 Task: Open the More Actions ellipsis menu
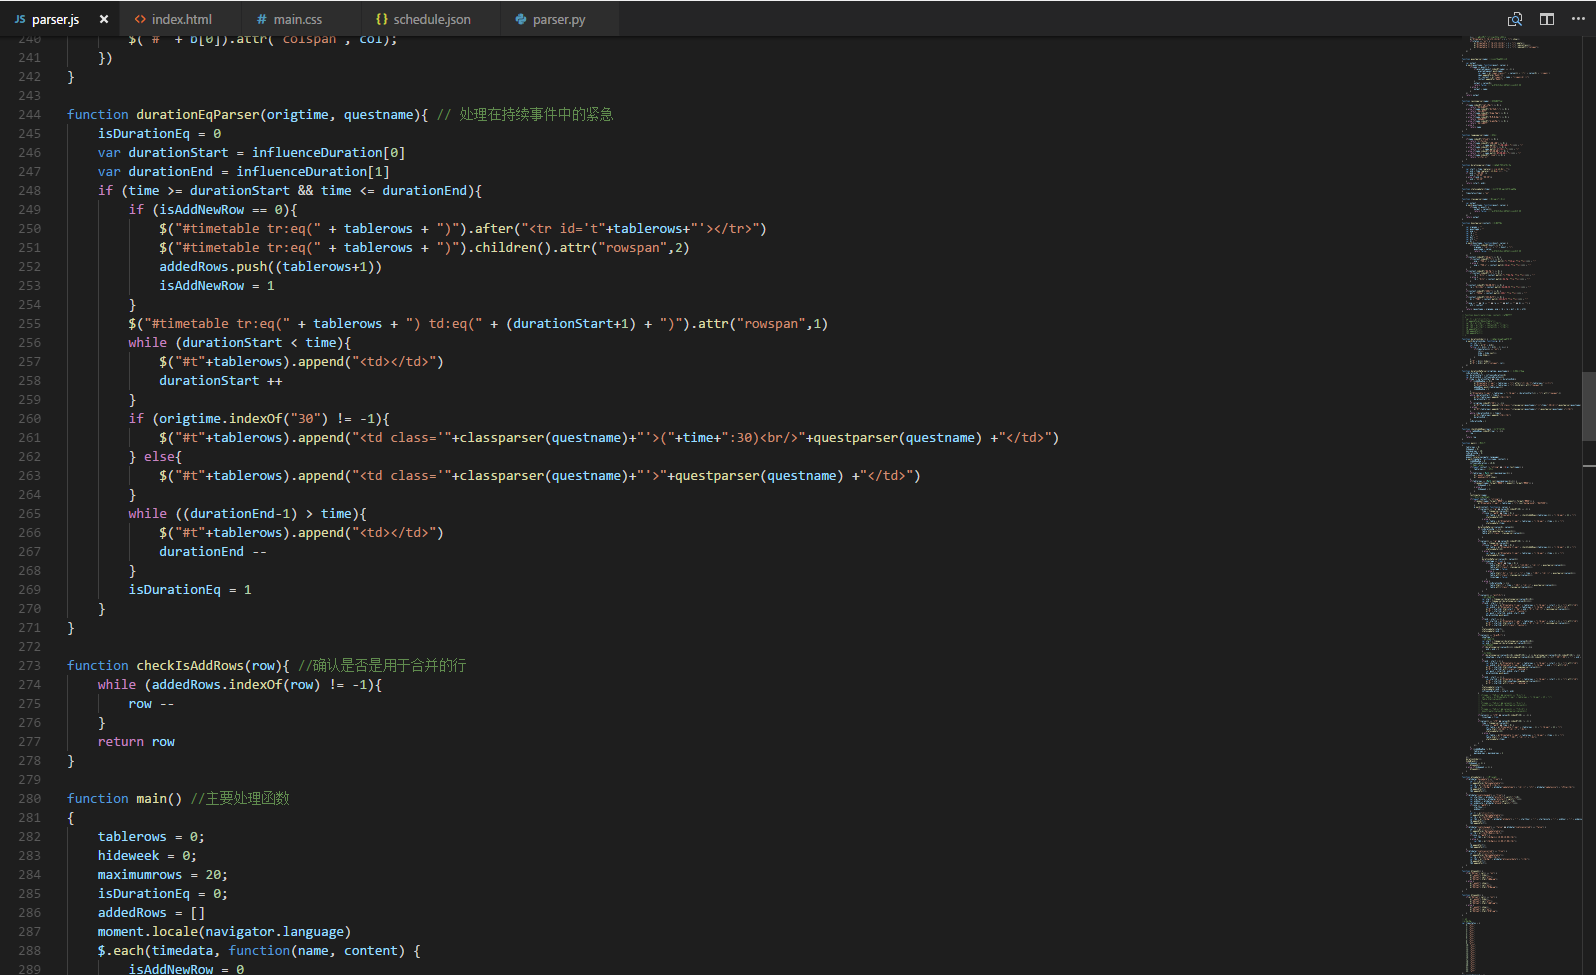point(1578,19)
